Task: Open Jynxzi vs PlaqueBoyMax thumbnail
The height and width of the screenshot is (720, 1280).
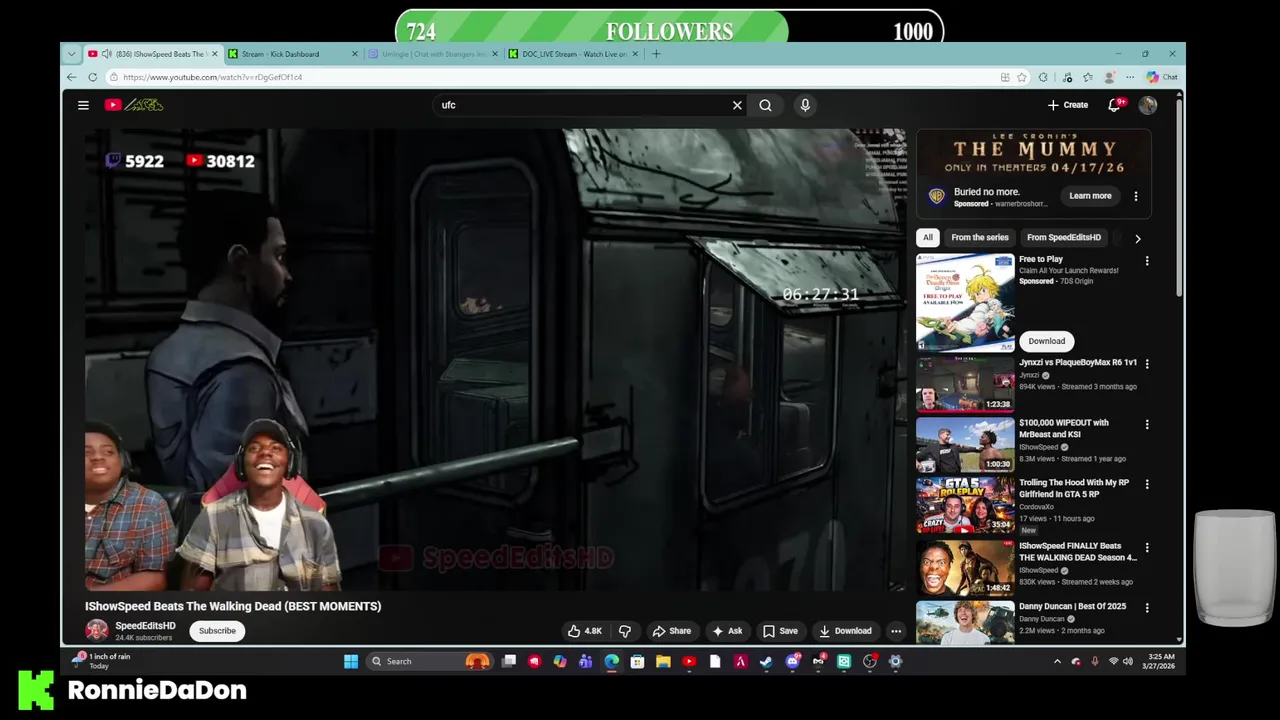Action: (965, 385)
